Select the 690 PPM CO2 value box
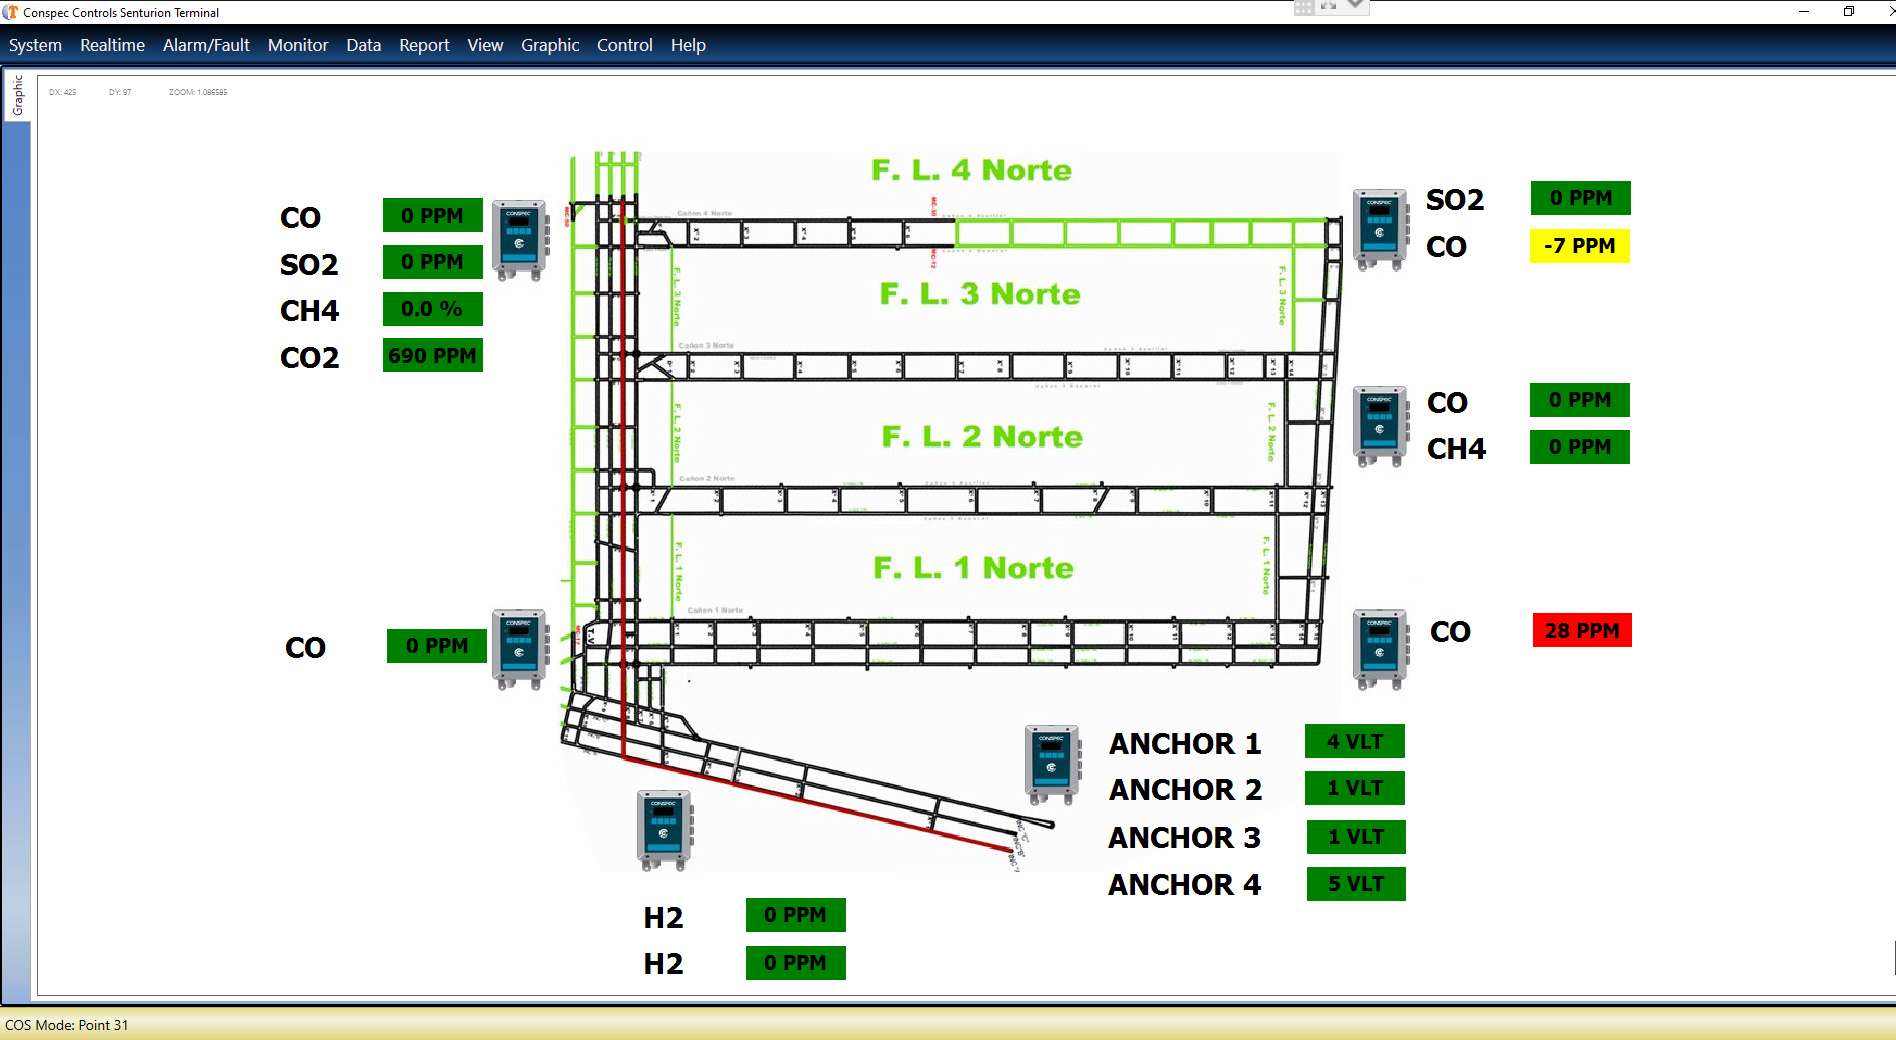 (x=432, y=355)
